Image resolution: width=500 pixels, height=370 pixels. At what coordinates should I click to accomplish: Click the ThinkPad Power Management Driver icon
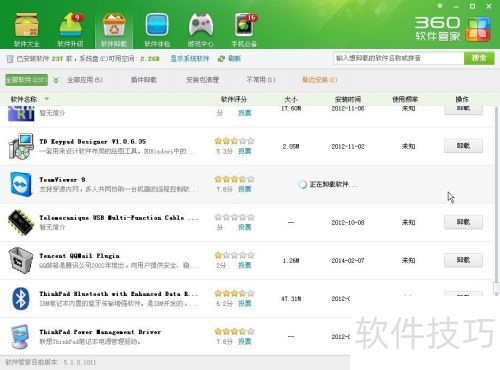pos(20,336)
